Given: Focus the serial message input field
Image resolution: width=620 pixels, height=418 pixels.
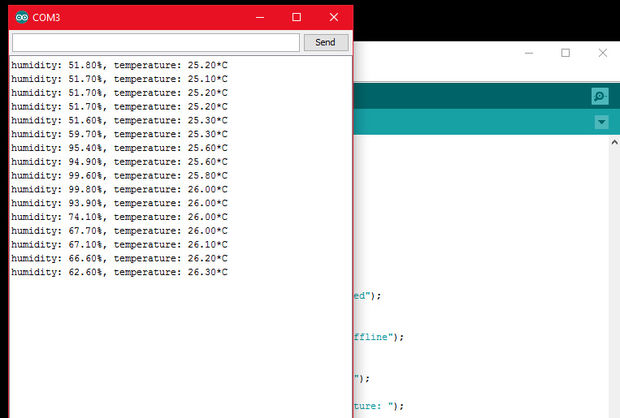Looking at the screenshot, I should pos(155,42).
